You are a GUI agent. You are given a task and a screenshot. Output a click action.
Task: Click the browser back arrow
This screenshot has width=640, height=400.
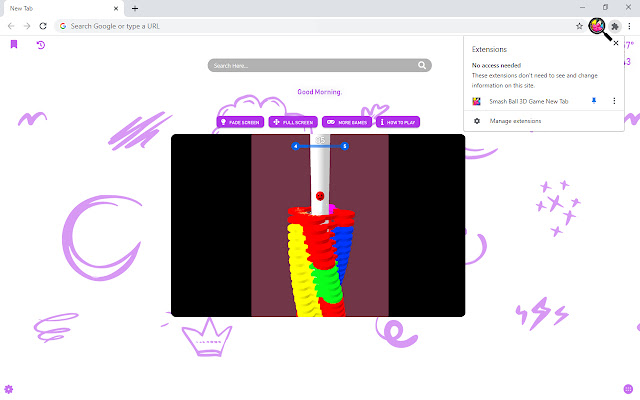(x=11, y=26)
